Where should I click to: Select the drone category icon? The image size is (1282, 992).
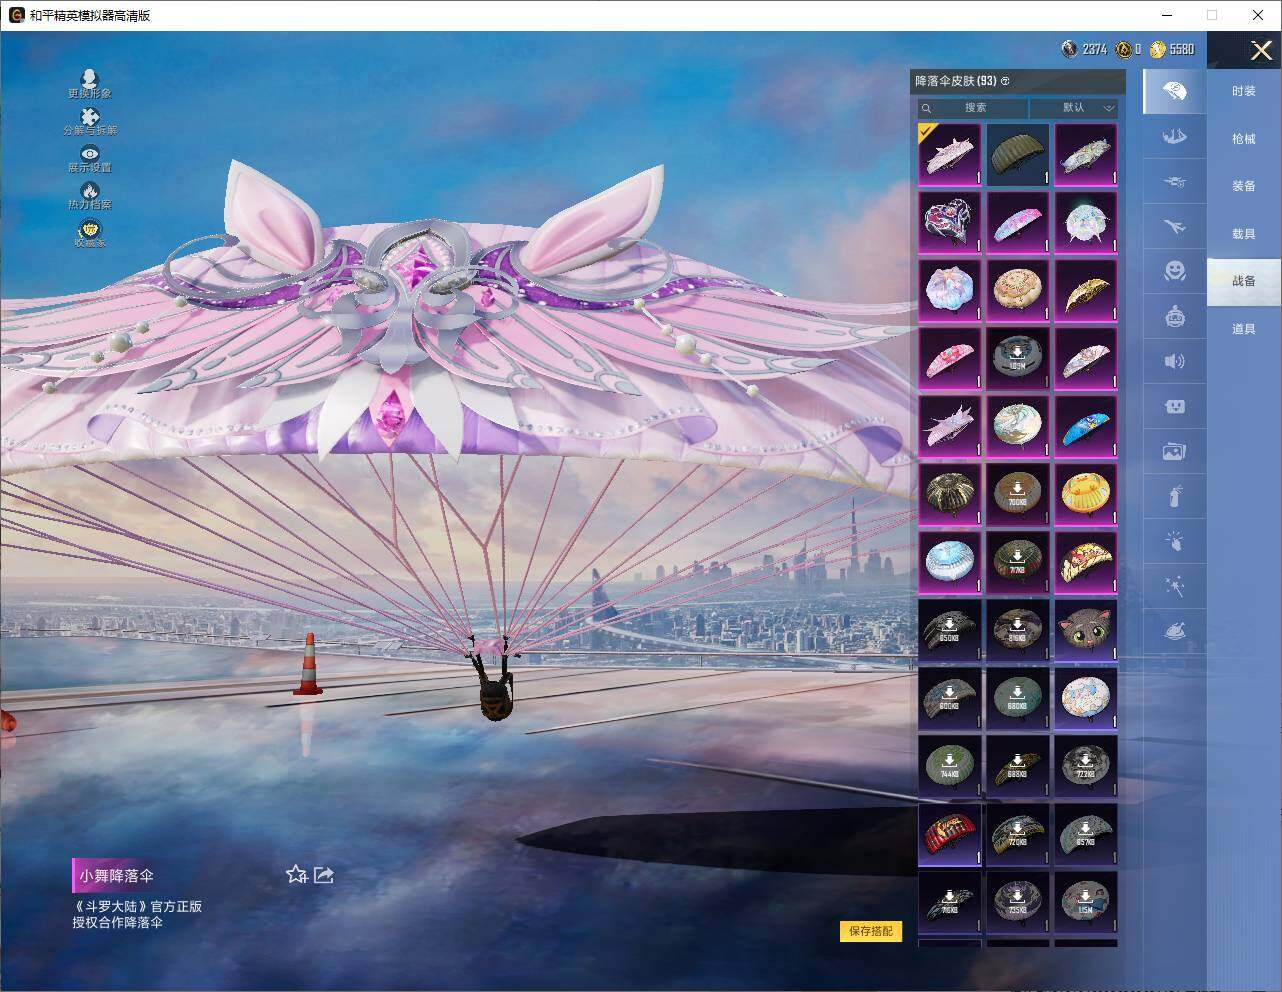[x=1174, y=182]
